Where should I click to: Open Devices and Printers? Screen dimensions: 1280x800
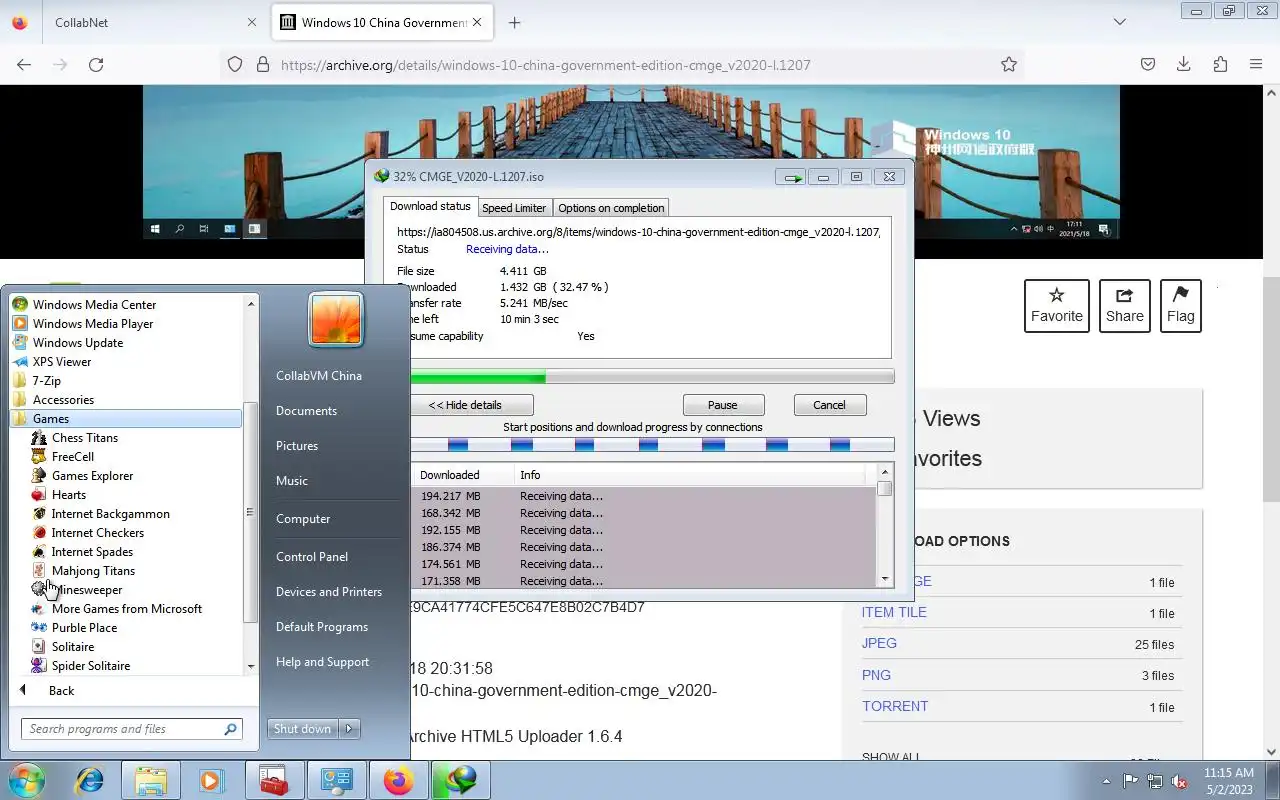(x=329, y=592)
